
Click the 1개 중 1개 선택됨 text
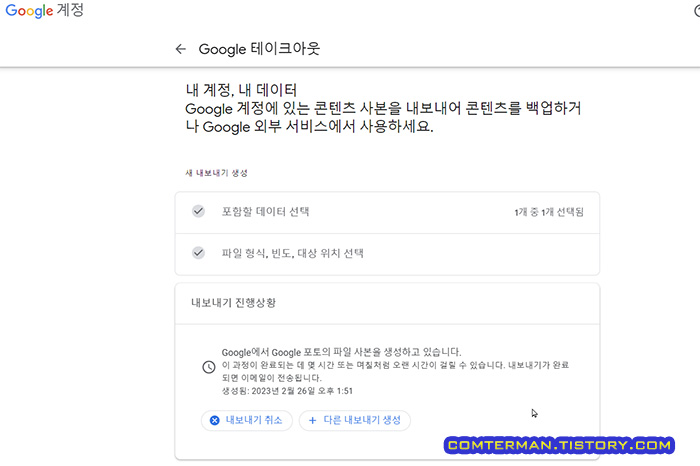(549, 212)
